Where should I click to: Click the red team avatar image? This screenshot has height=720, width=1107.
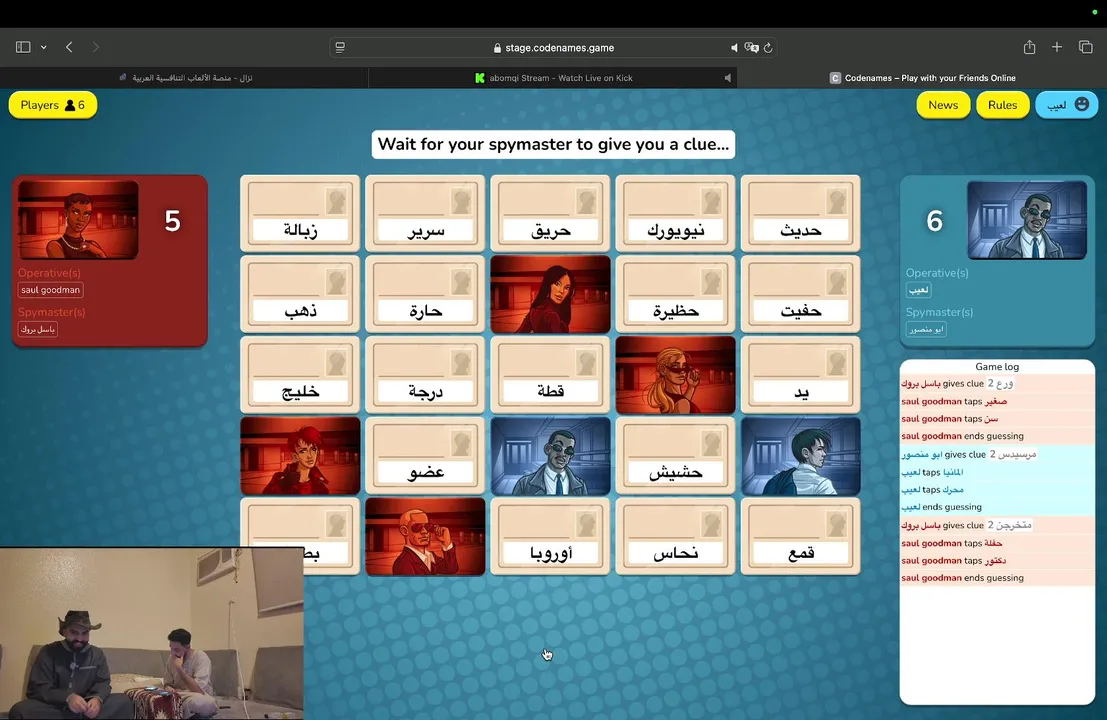tap(78, 220)
